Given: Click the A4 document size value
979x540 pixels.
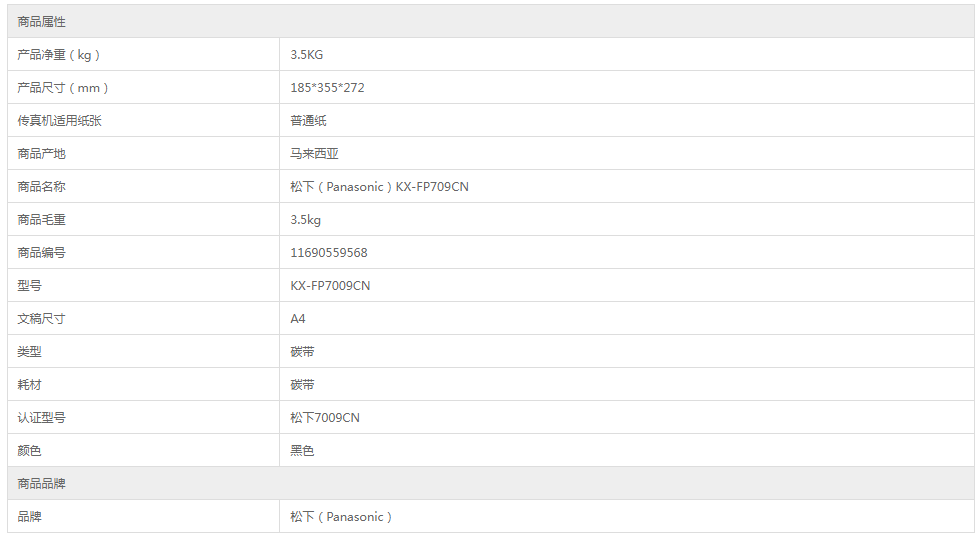Looking at the screenshot, I should pos(298,319).
